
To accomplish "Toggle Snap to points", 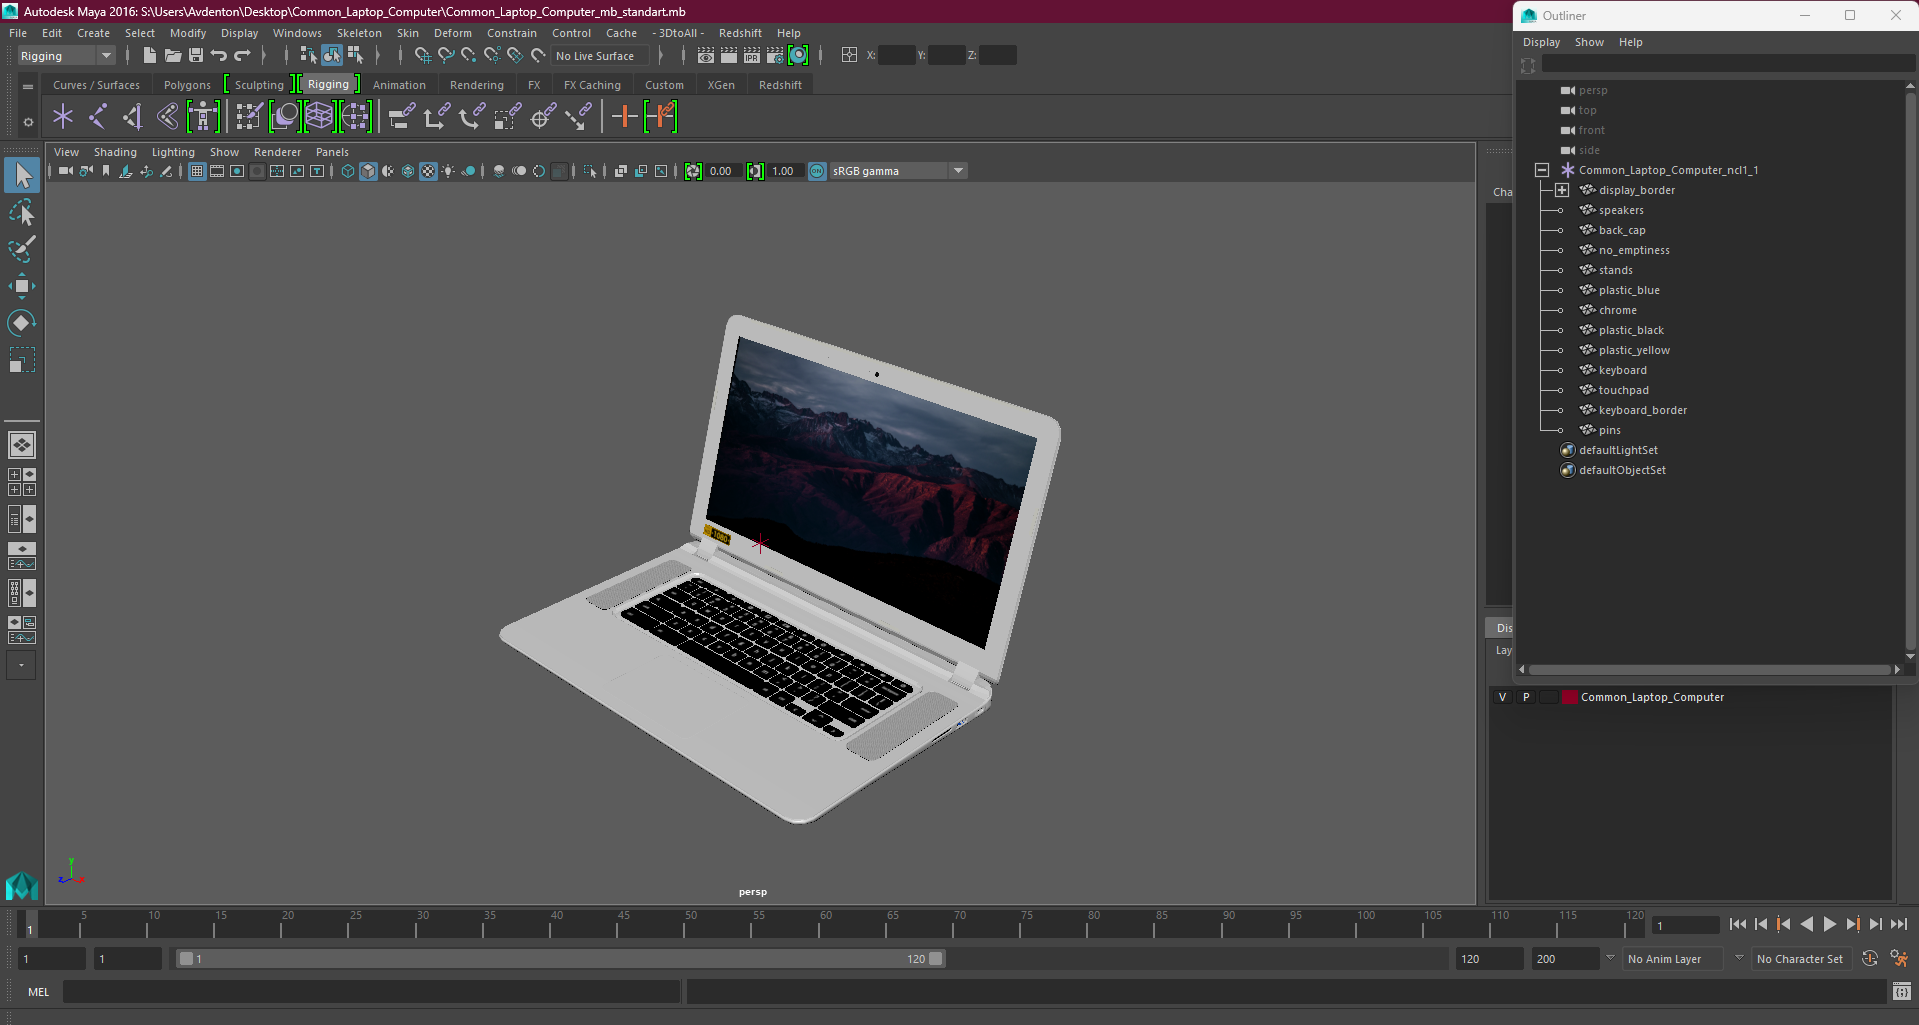I will (469, 56).
